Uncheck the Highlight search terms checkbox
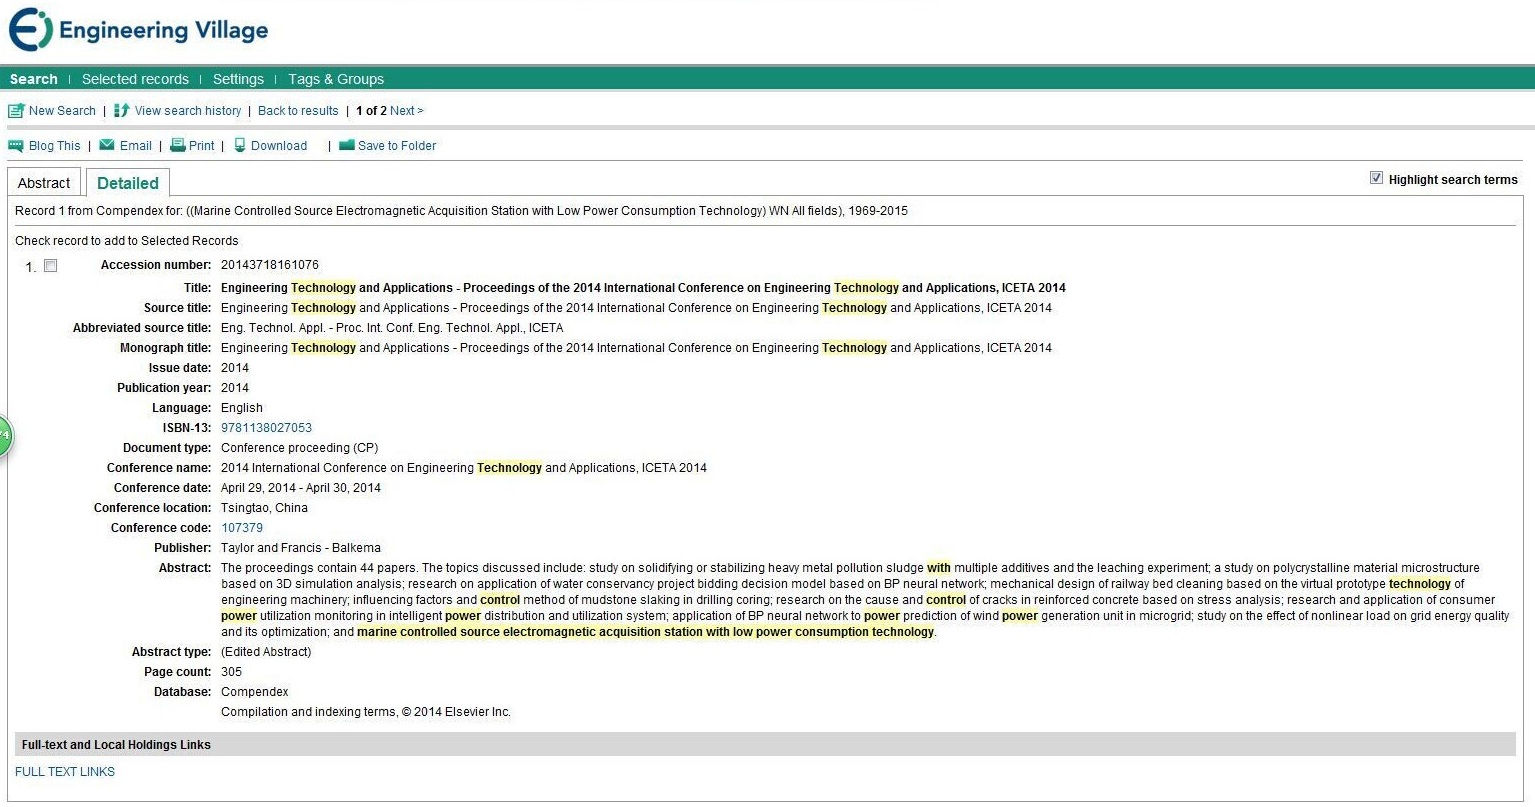 click(1376, 178)
